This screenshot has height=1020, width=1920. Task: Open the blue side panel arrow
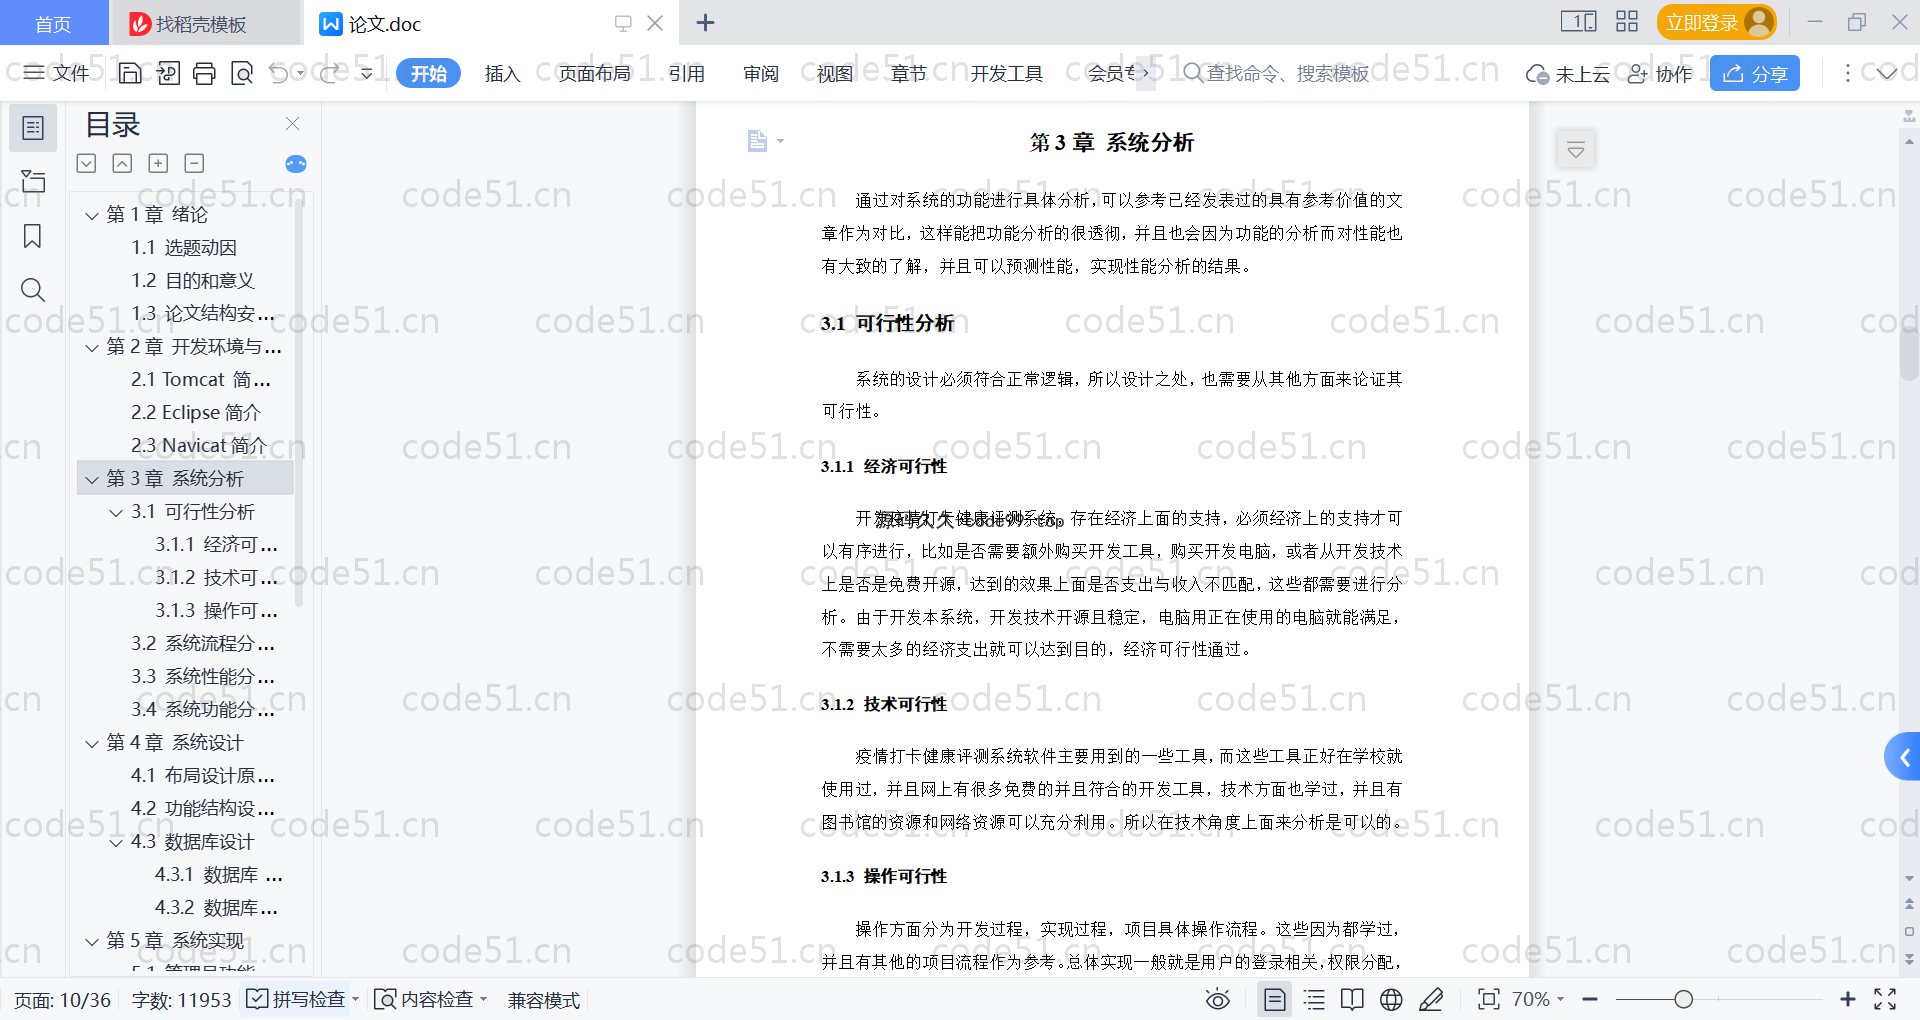(1903, 758)
